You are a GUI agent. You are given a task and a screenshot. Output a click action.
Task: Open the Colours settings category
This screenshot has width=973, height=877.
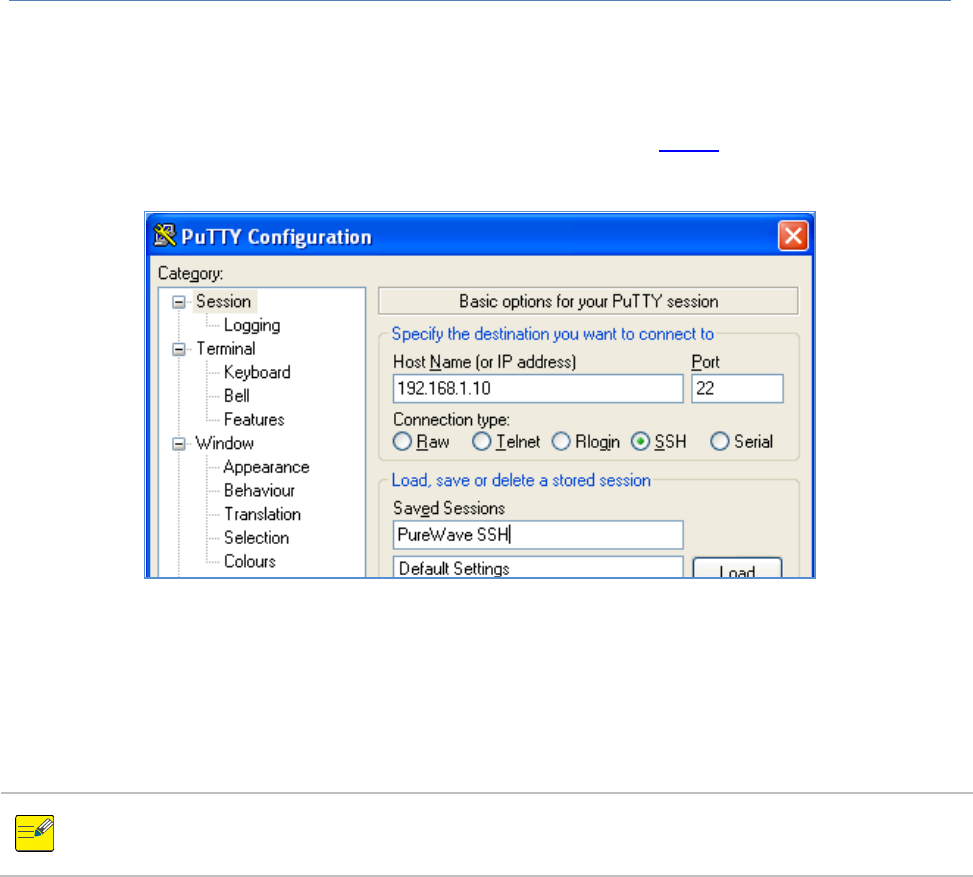(249, 561)
